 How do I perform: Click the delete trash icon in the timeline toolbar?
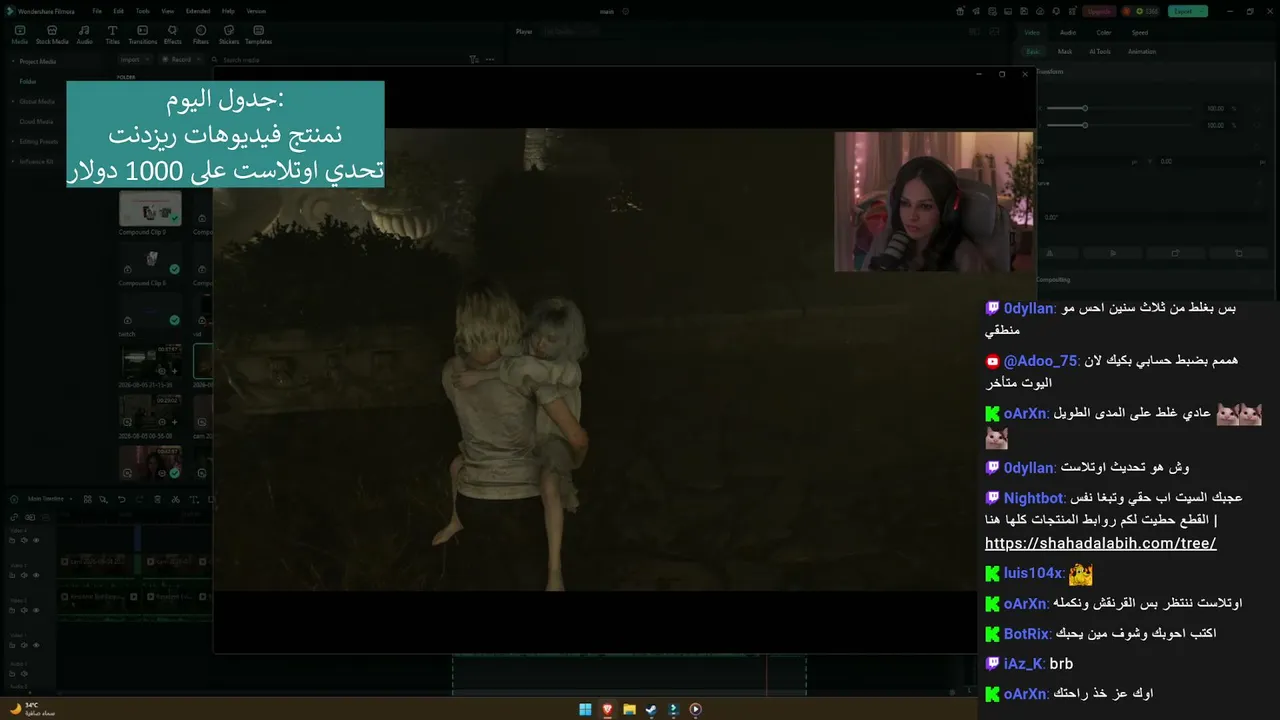pyautogui.click(x=157, y=499)
